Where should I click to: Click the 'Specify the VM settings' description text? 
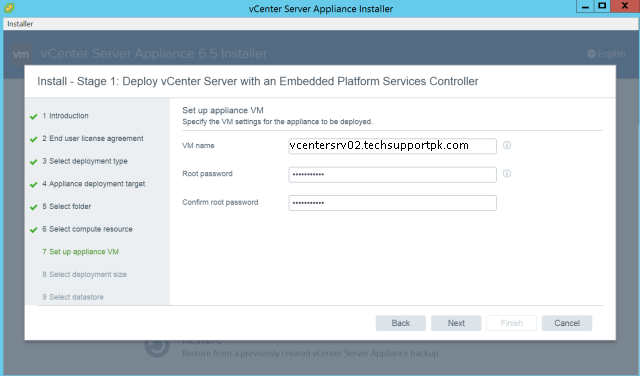point(277,122)
